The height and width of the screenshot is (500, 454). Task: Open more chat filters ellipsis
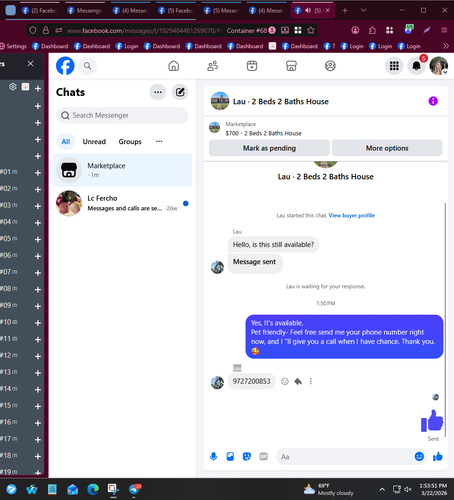(159, 141)
